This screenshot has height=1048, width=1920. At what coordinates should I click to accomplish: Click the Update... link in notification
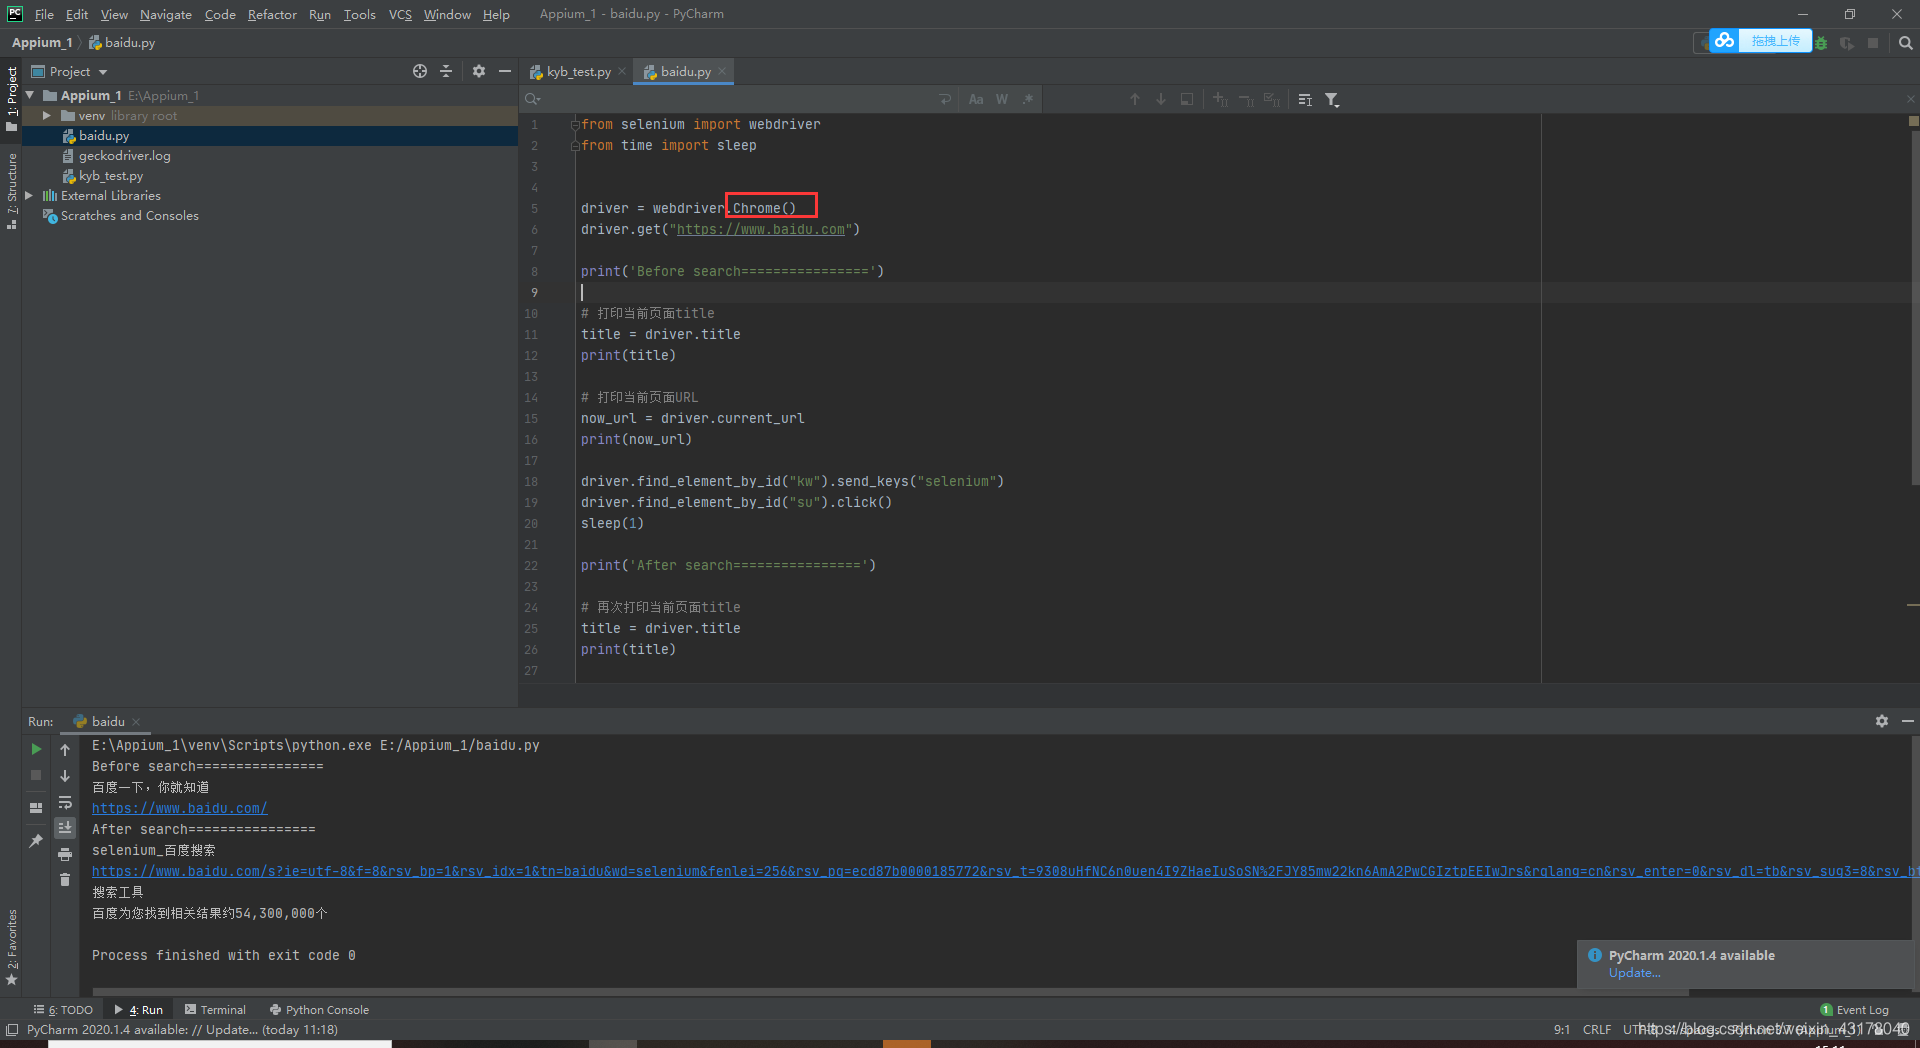coord(1634,973)
